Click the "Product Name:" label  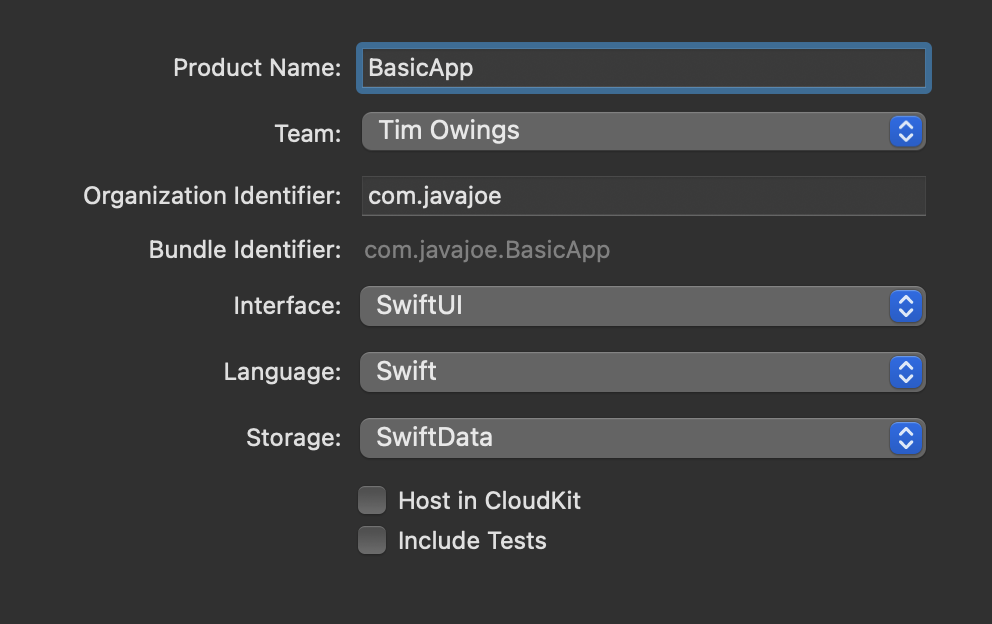click(x=257, y=68)
